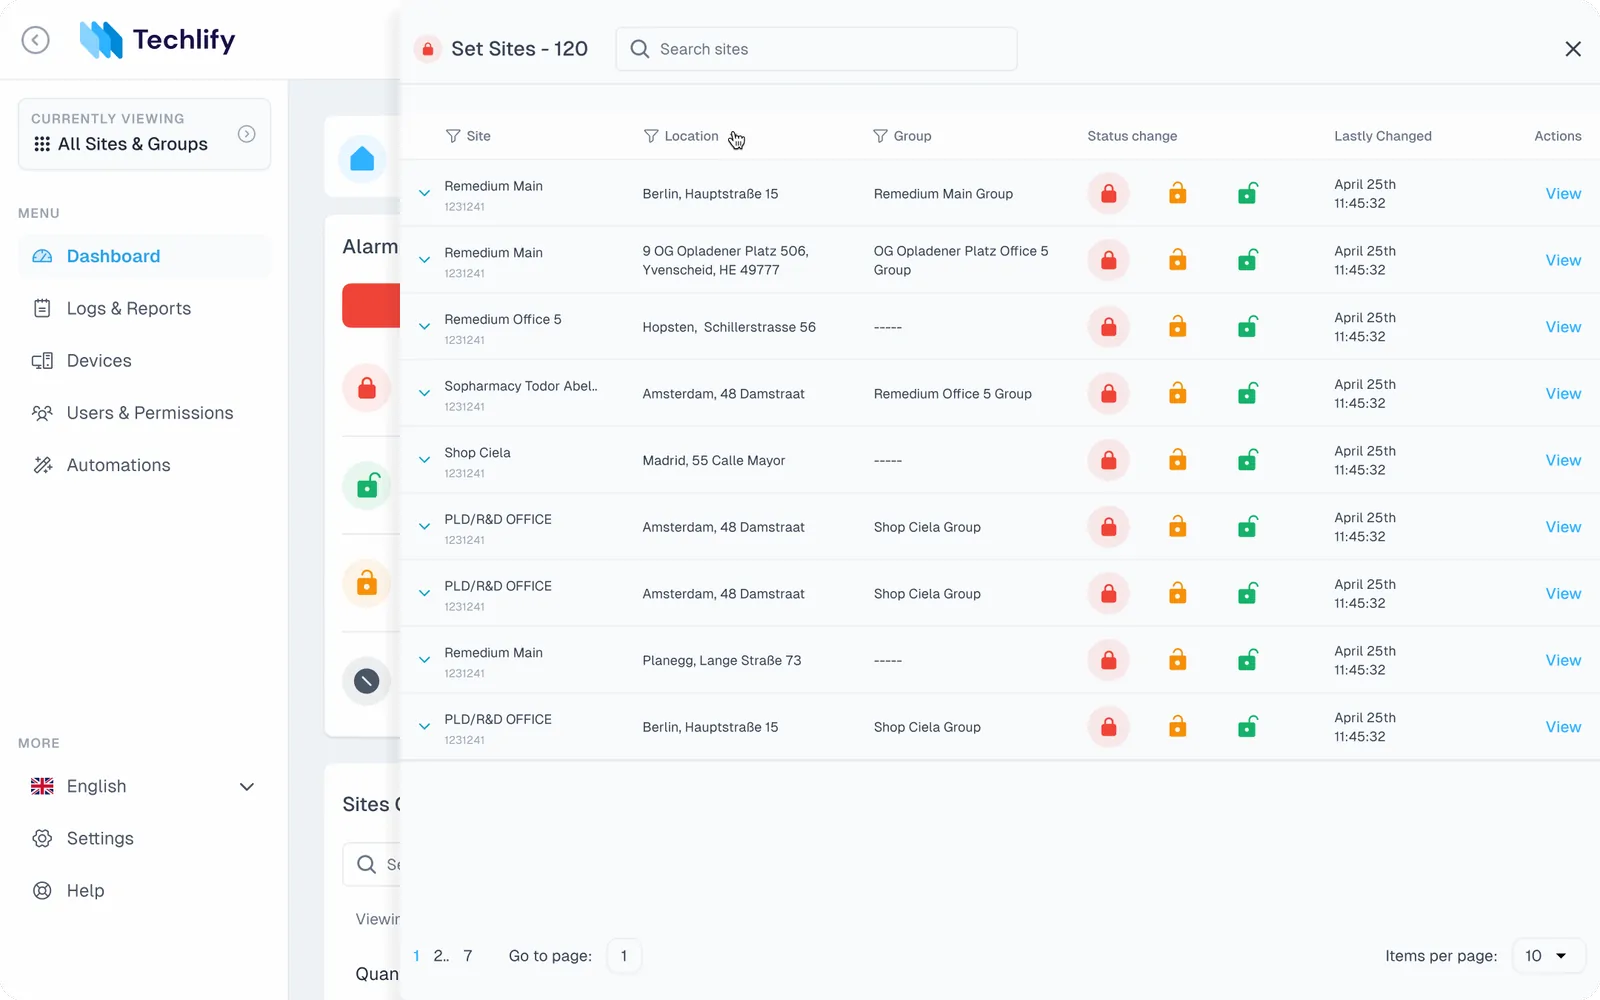This screenshot has width=1600, height=1000.
Task: Click the orange partial lock for Remedium Office 5
Action: (x=1178, y=327)
